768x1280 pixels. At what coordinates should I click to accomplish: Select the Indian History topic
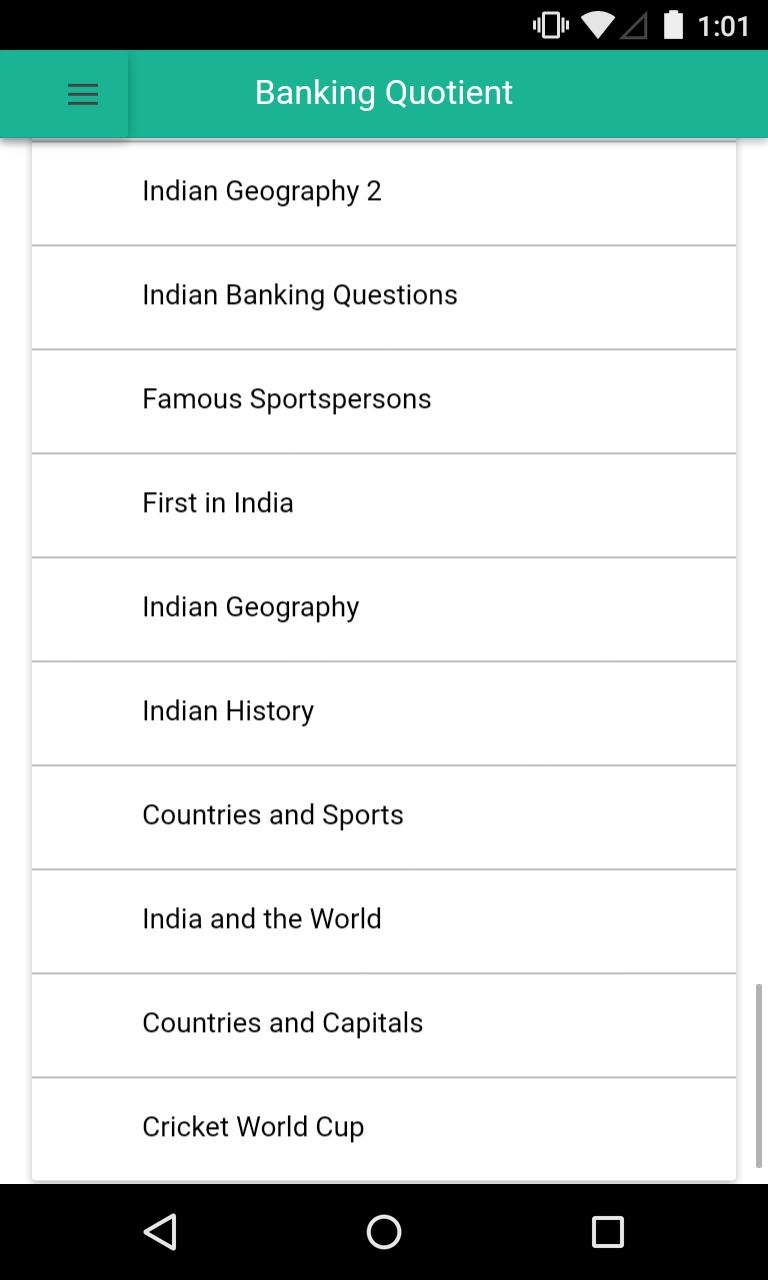click(384, 713)
